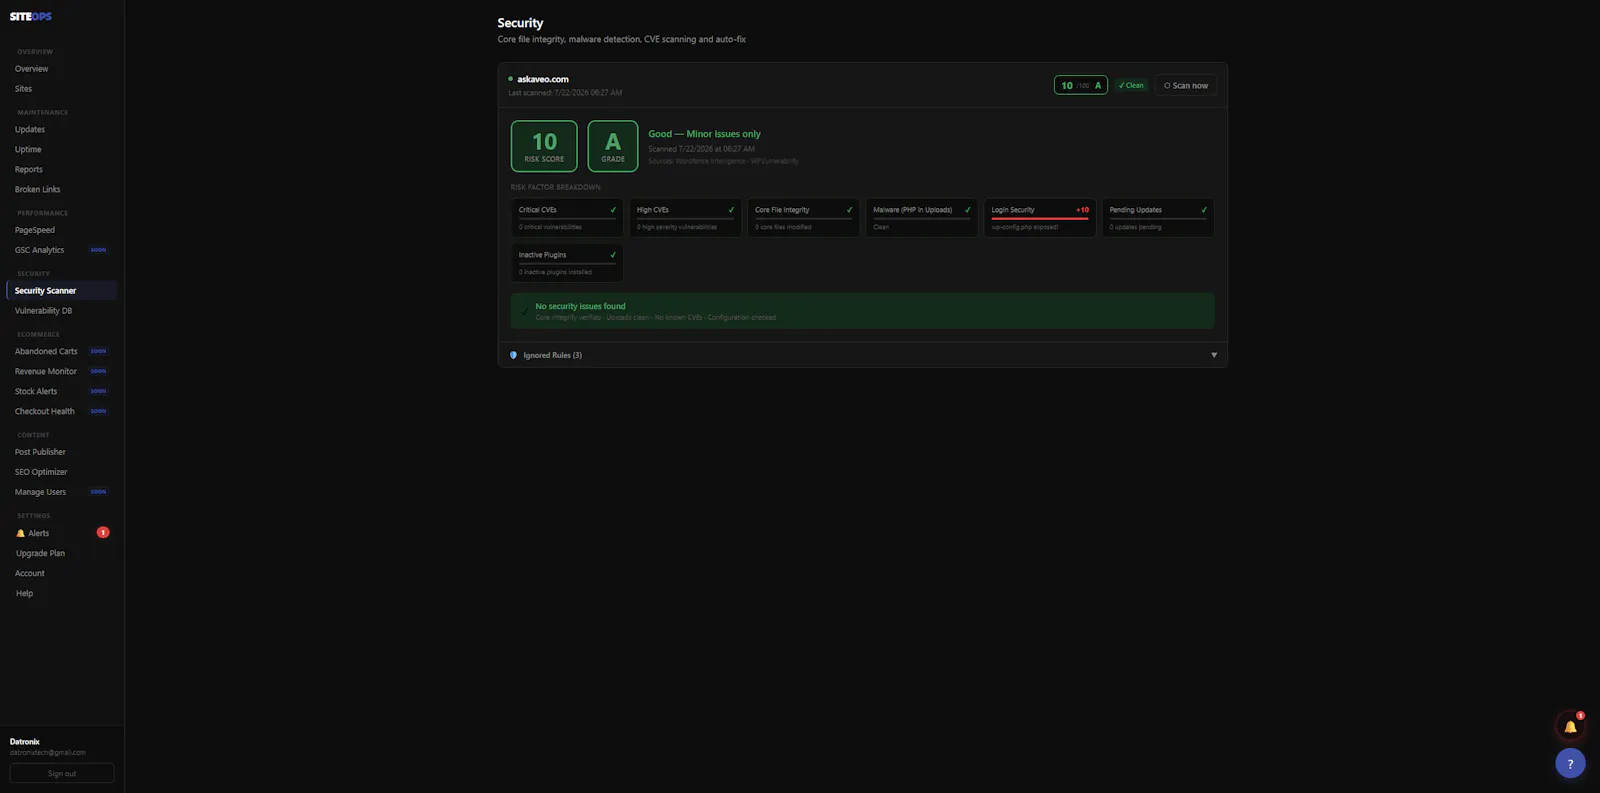
Task: Click the High CVEs card
Action: 685,218
